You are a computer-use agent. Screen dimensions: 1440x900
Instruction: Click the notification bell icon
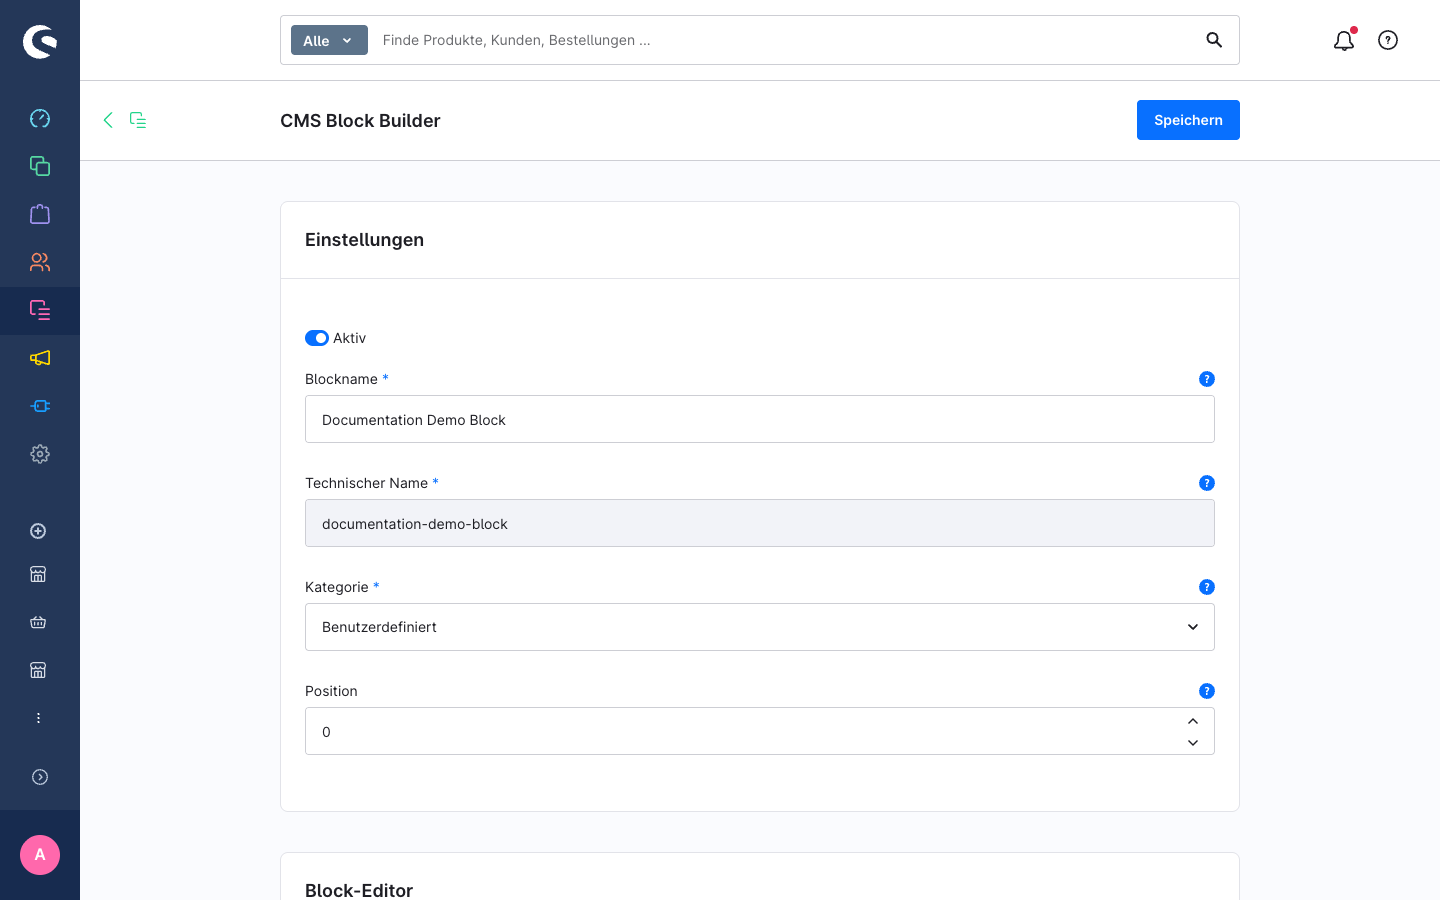tap(1344, 40)
